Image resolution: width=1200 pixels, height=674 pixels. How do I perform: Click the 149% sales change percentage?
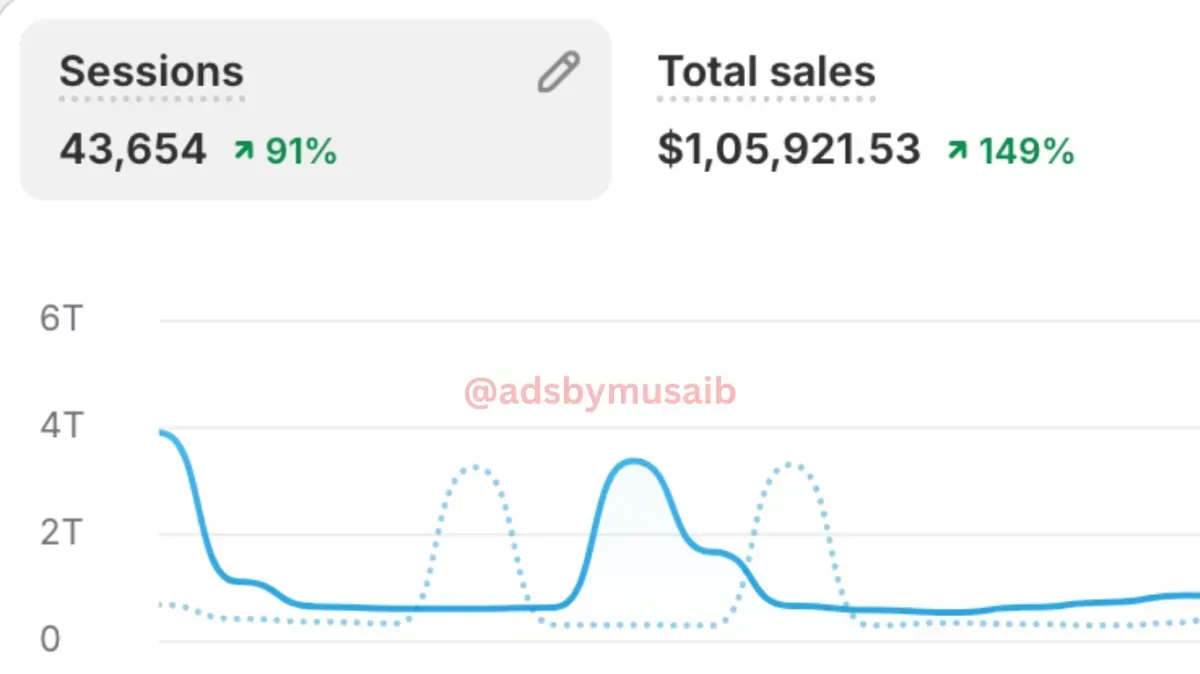click(x=1026, y=151)
